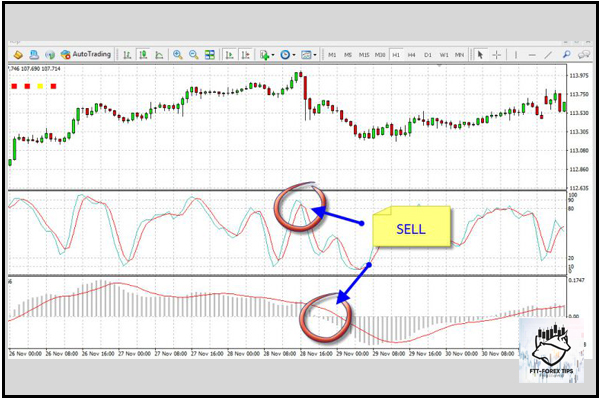Select the arrow Cursor tool
The image size is (600, 400).
tap(480, 55)
